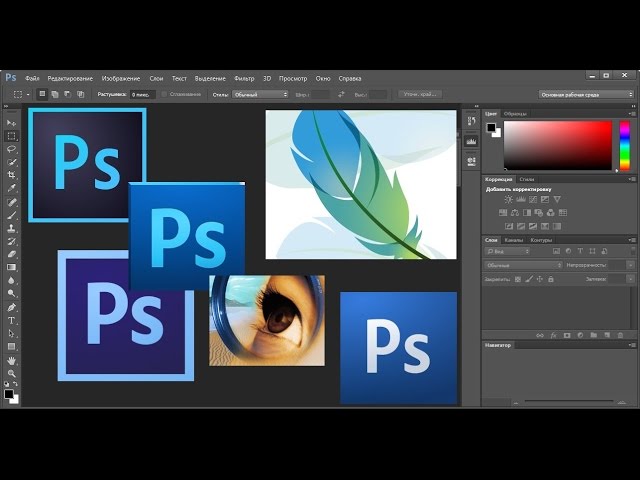
Task: Open the tool preset picker arrow
Action: [x=28, y=95]
